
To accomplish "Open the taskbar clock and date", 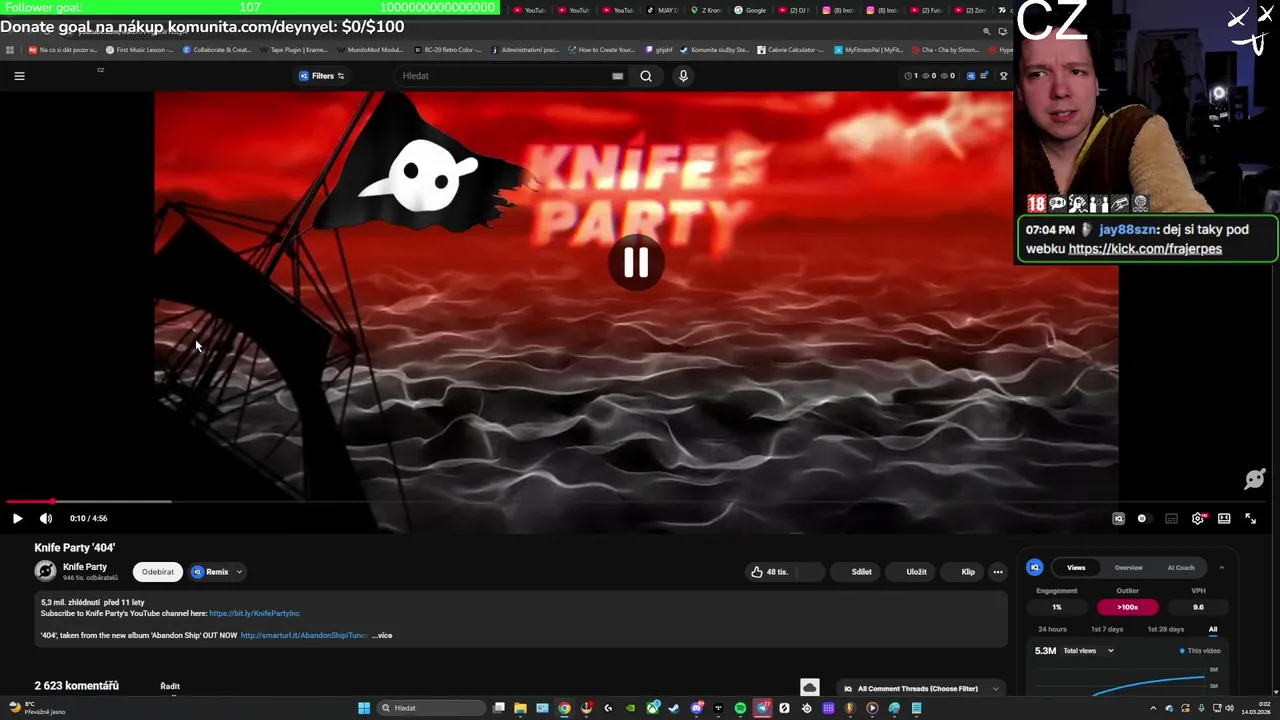I will (x=1255, y=708).
